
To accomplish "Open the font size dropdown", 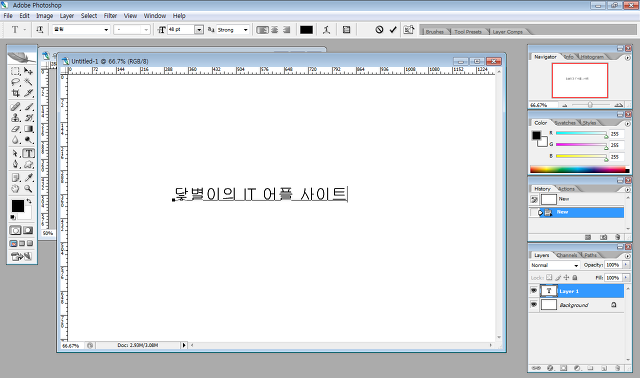I will click(x=199, y=30).
